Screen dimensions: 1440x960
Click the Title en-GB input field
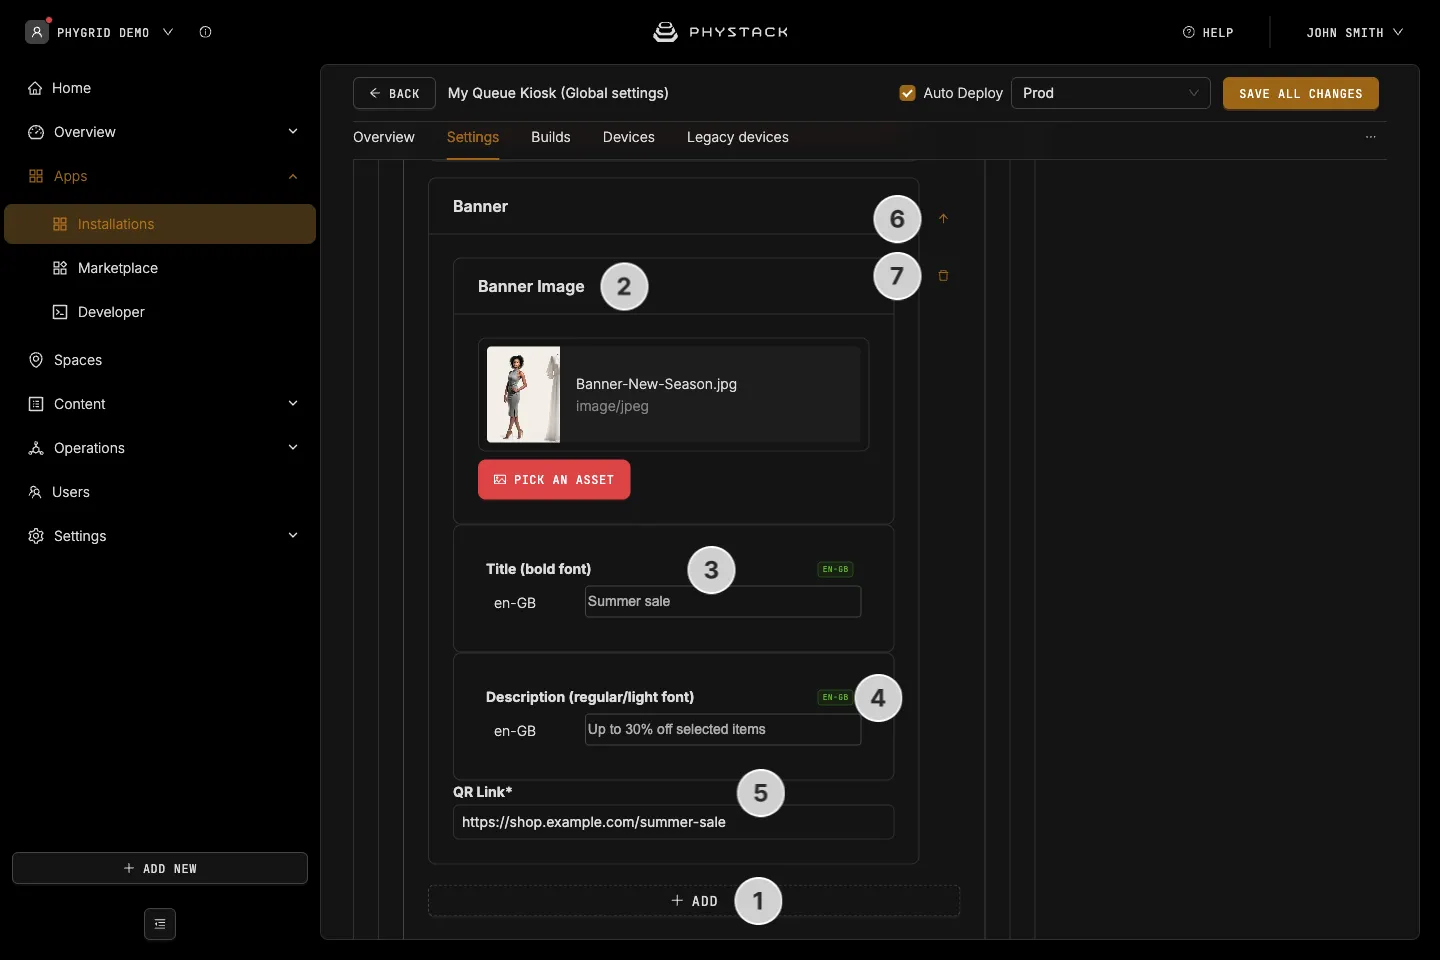(x=723, y=602)
